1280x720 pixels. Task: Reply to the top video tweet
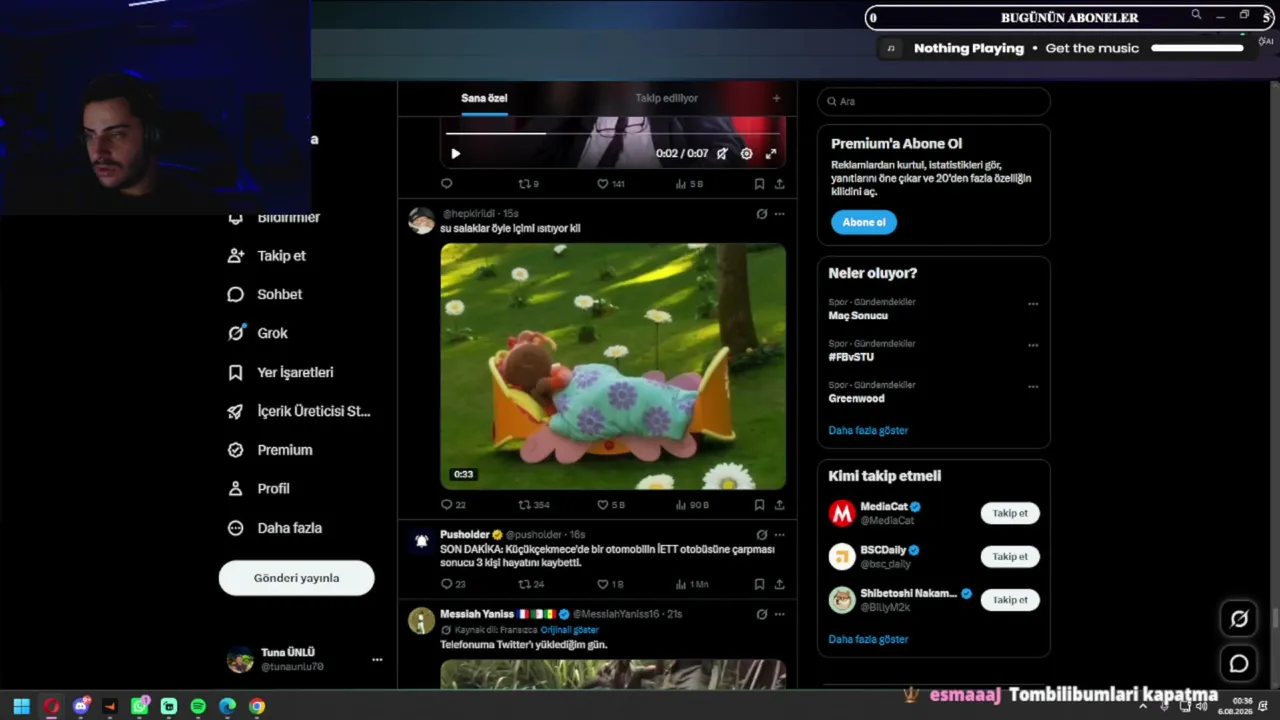(x=447, y=184)
